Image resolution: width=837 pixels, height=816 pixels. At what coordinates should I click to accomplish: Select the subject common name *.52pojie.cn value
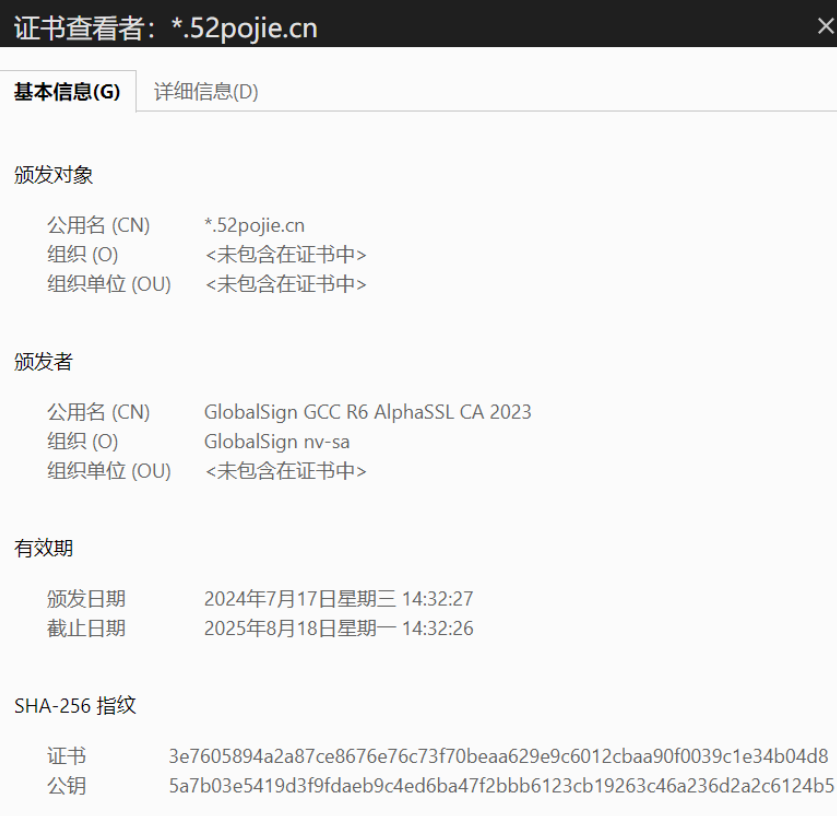[254, 225]
